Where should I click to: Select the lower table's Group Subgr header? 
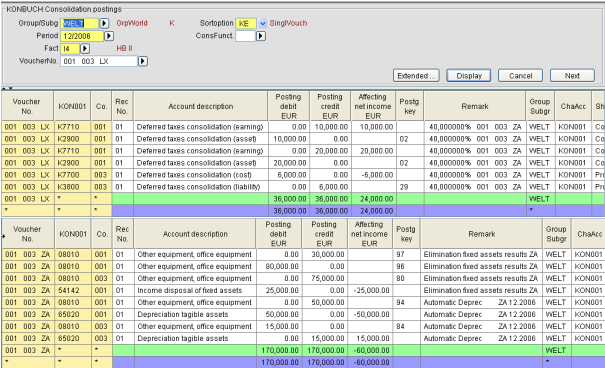pyautogui.click(x=556, y=234)
